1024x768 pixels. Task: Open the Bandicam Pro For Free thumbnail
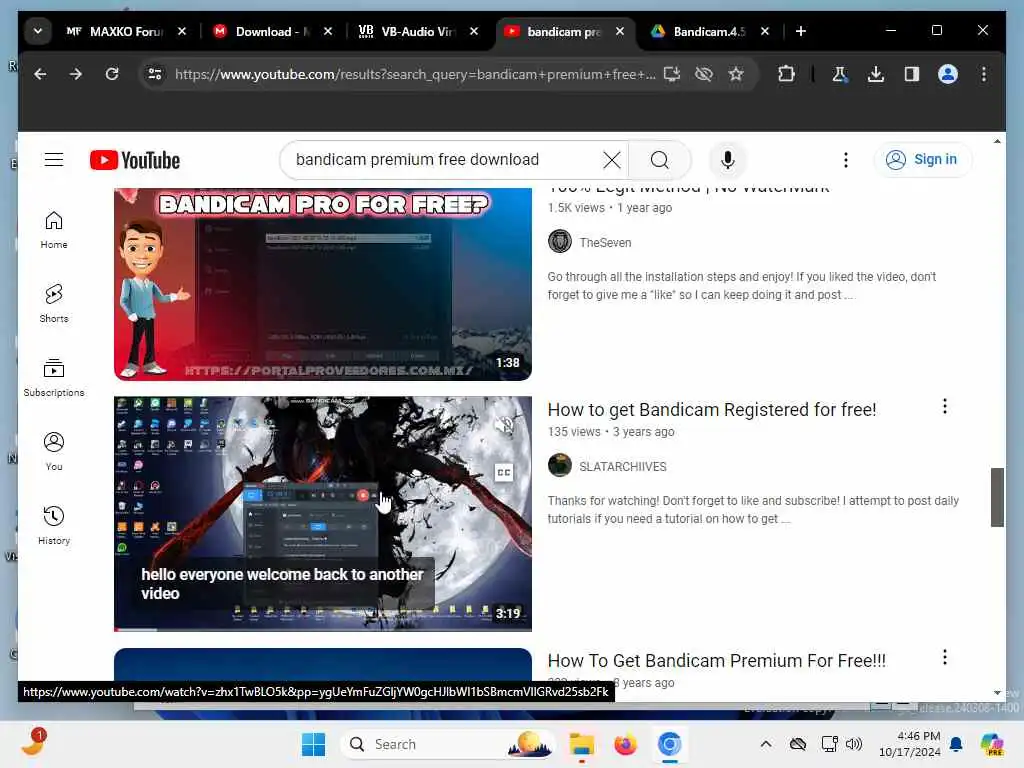tap(323, 284)
